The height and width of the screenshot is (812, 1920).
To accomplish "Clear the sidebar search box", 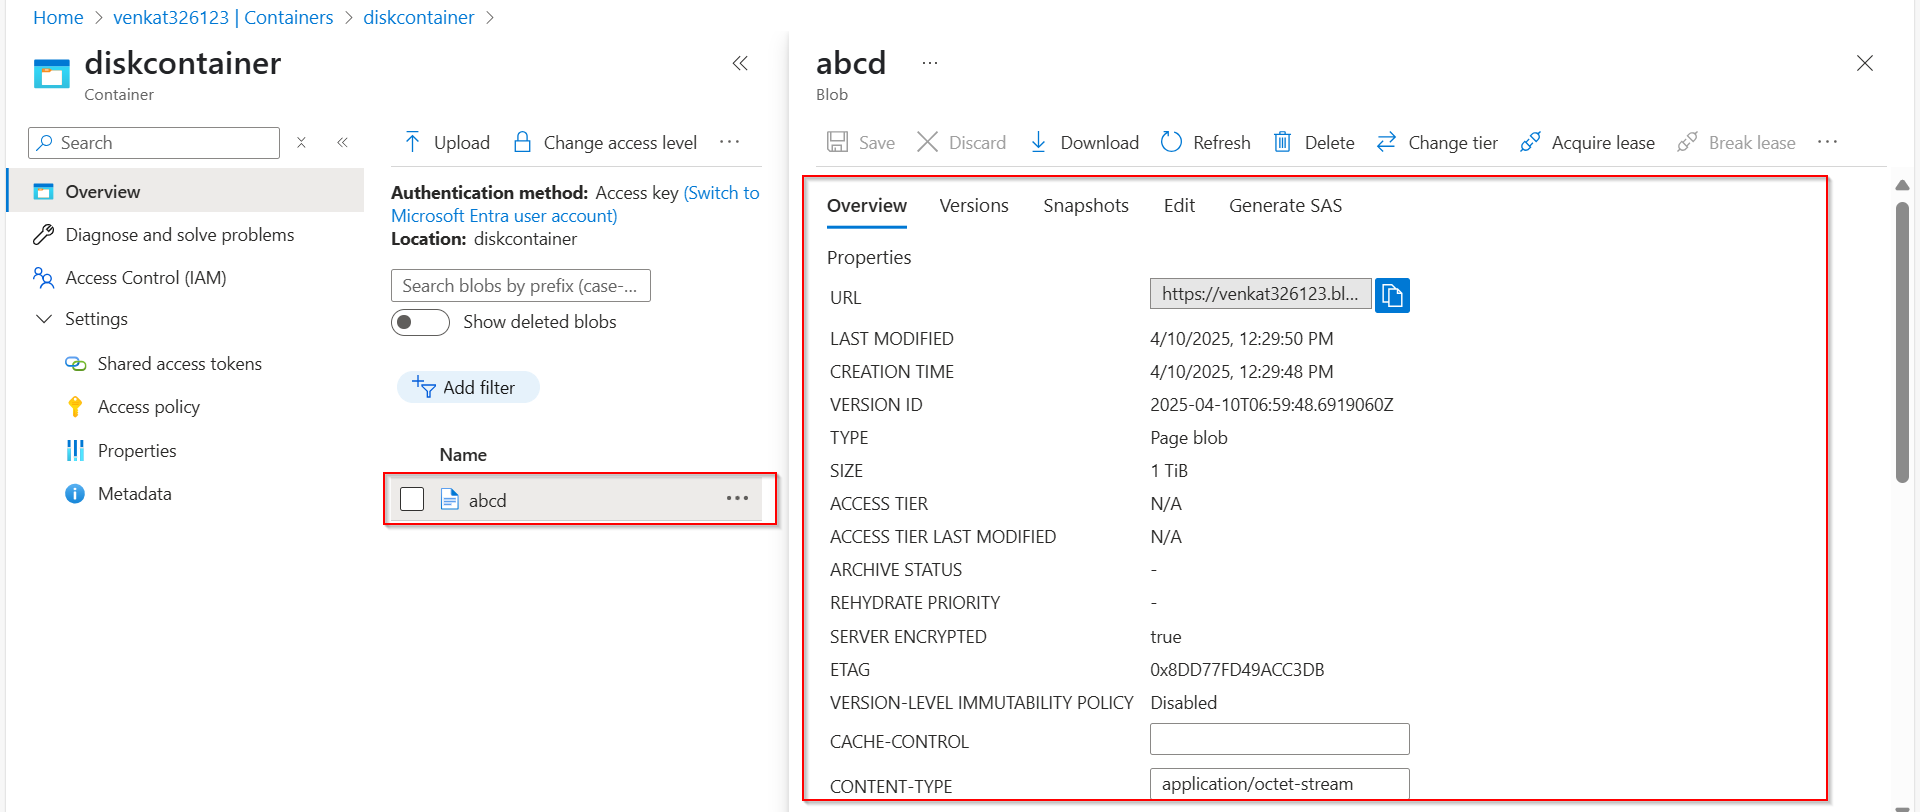I will (x=301, y=143).
